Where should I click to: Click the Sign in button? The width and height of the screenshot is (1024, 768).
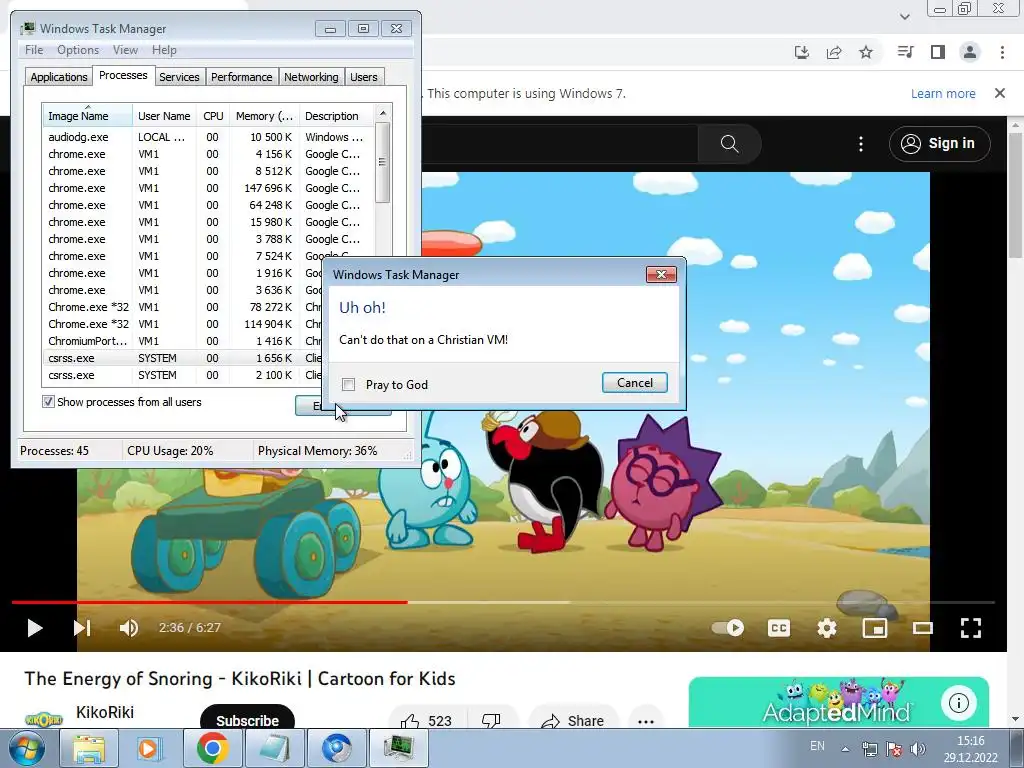pos(939,144)
